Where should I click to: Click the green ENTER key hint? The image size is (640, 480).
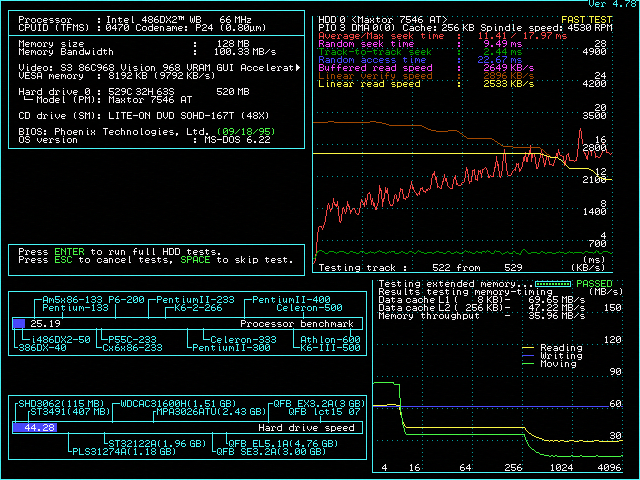pyautogui.click(x=69, y=252)
